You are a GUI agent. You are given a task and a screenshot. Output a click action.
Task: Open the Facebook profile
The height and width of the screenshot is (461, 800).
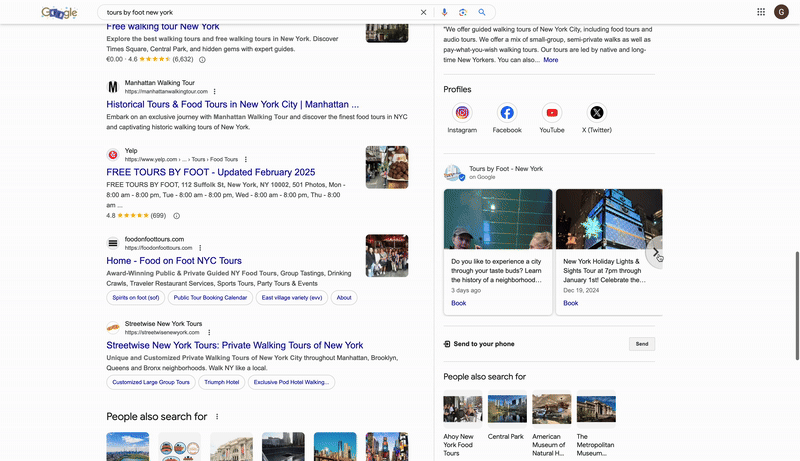507,113
